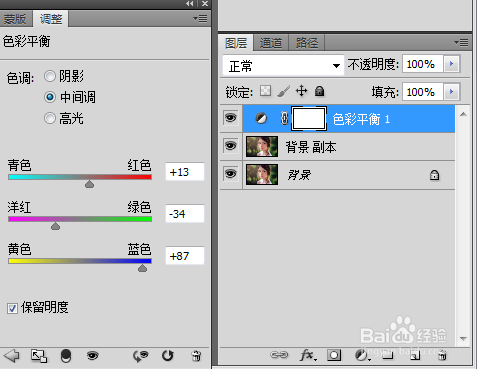The image size is (477, 369).
Task: Hide the 色彩平衡 1 layer
Action: click(231, 118)
